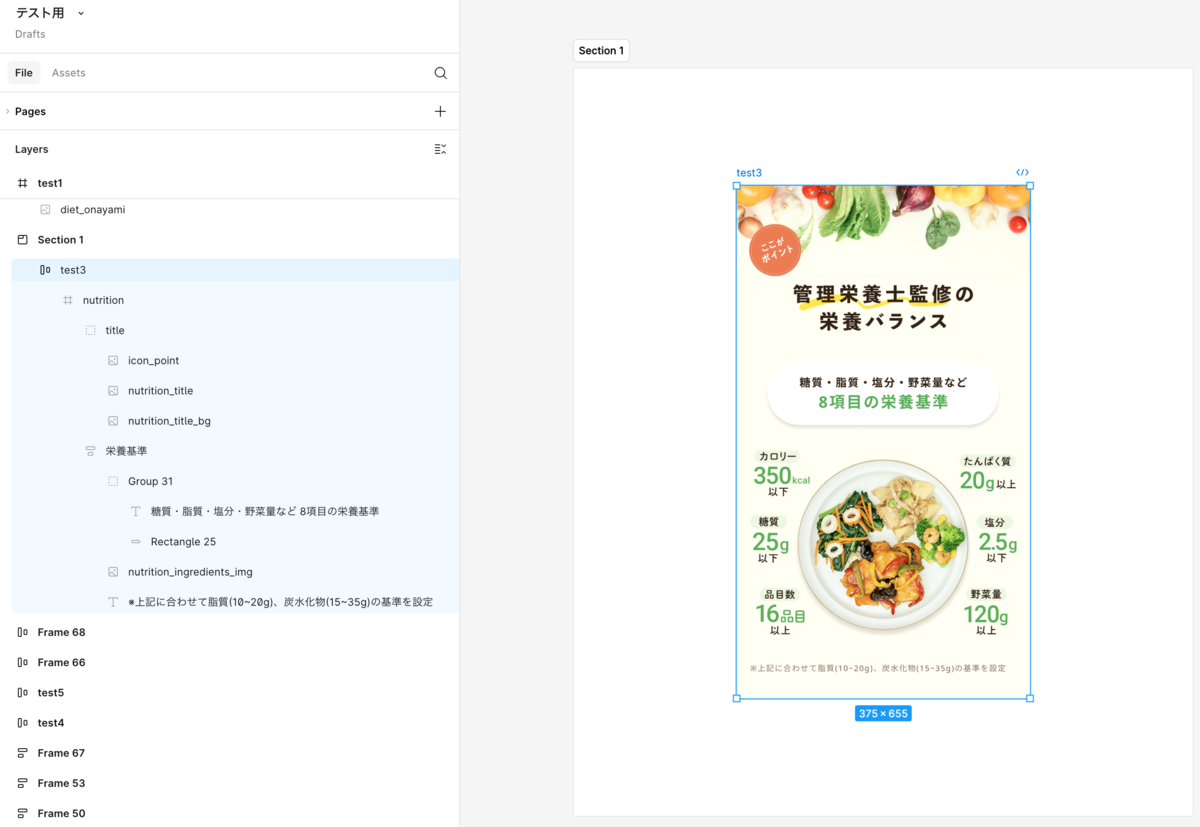Click the Section 1 label on canvas
Screen dimensions: 1200x827
coord(601,51)
